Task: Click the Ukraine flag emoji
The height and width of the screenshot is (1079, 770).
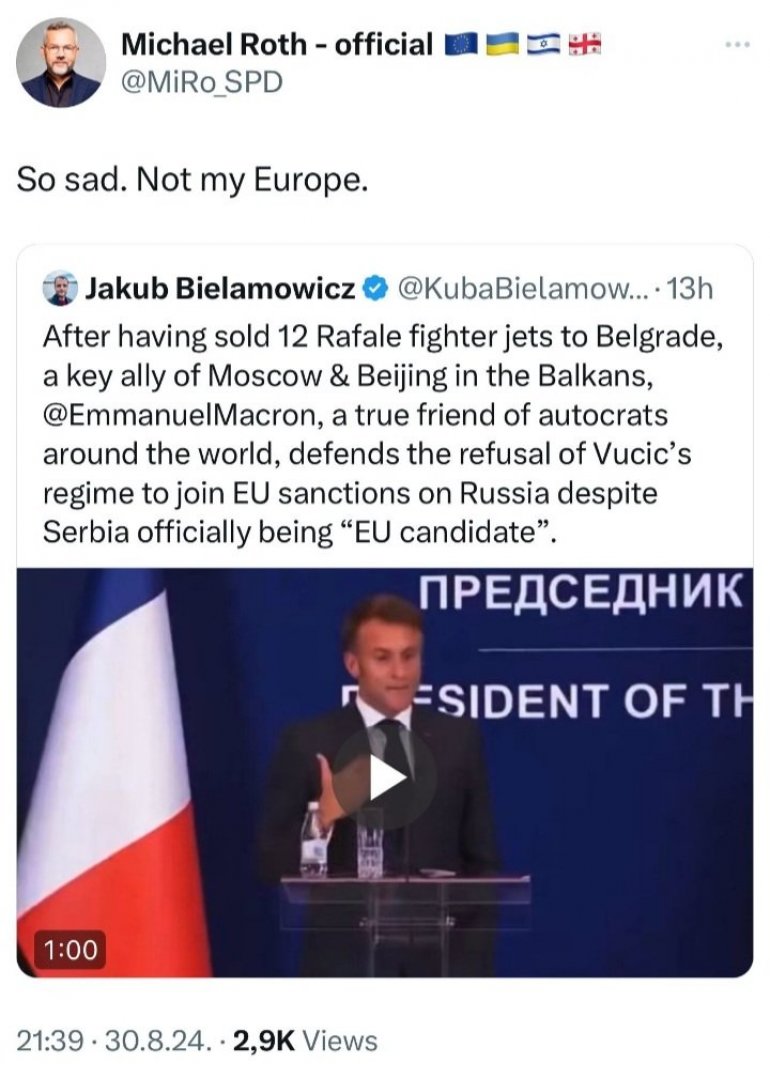Action: click(501, 44)
